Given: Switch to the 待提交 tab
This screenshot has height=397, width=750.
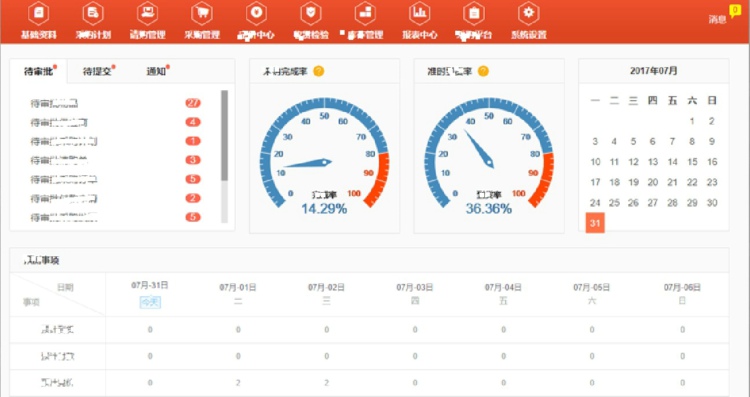Looking at the screenshot, I should point(98,71).
